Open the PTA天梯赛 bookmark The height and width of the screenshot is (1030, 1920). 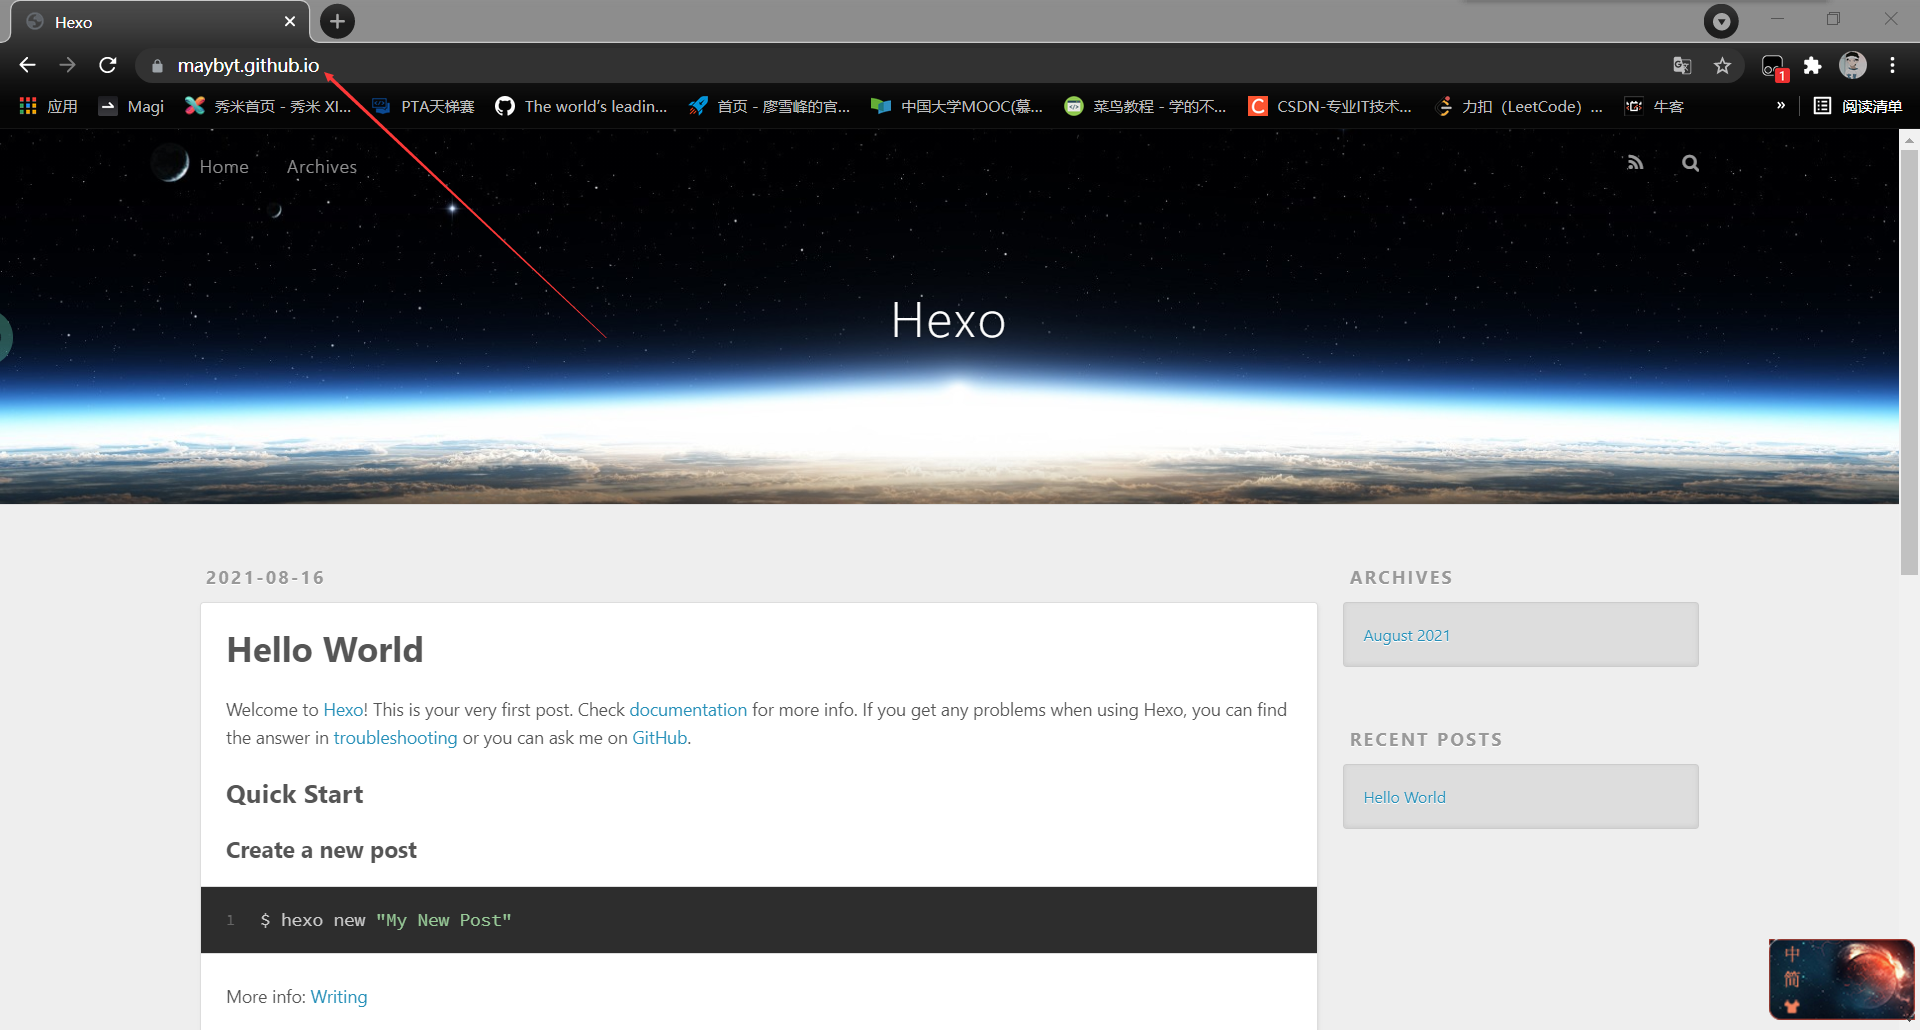423,106
